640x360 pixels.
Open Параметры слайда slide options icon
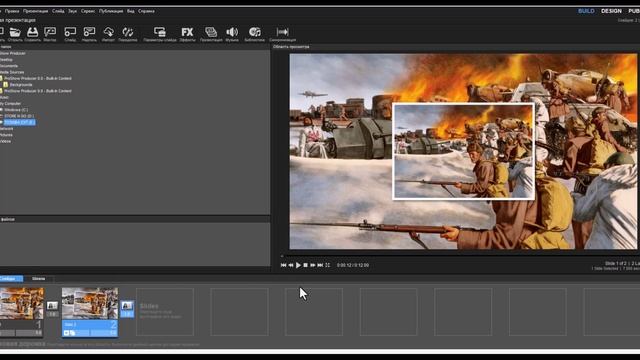click(x=160, y=34)
